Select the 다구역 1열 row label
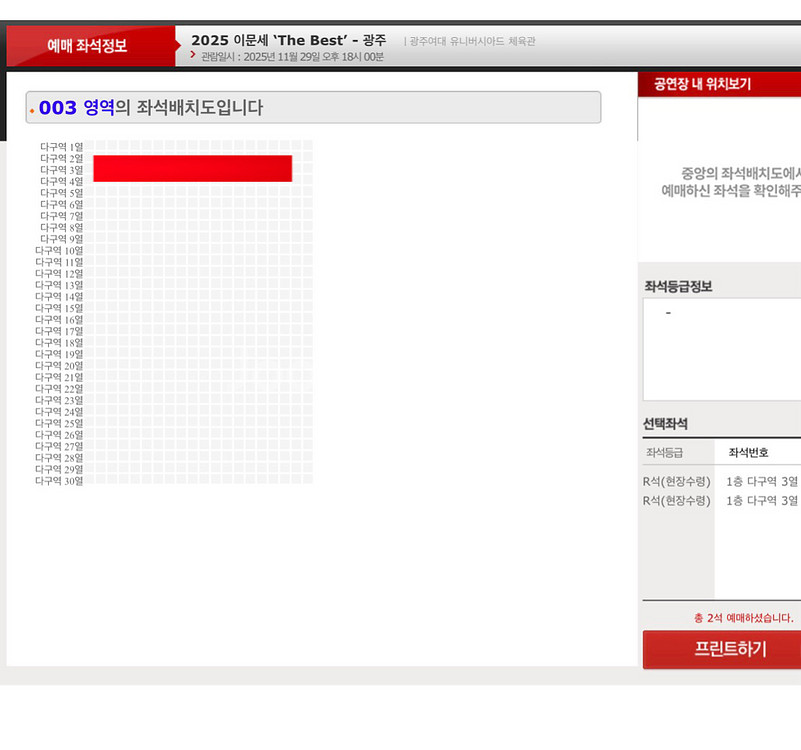Viewport: 801px width, 750px height. (62, 147)
